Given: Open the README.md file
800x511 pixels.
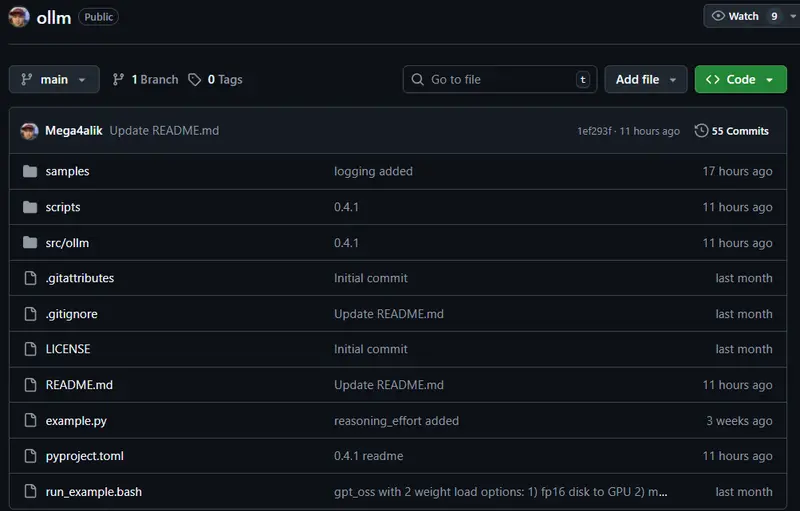Looking at the screenshot, I should (x=79, y=385).
